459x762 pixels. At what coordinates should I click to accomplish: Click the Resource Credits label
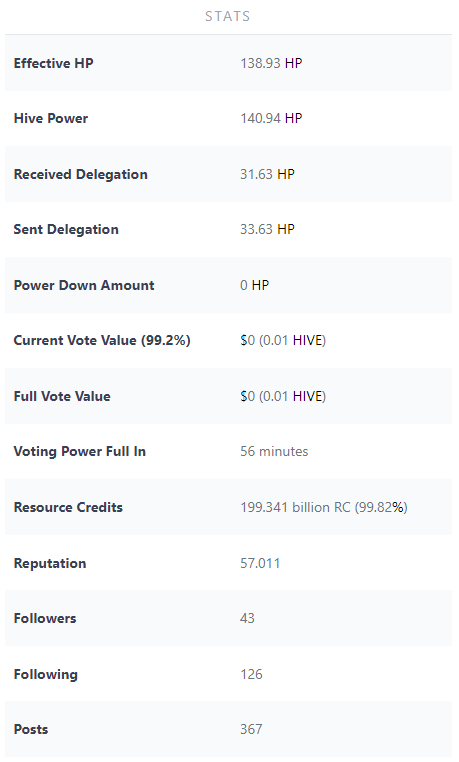point(68,507)
